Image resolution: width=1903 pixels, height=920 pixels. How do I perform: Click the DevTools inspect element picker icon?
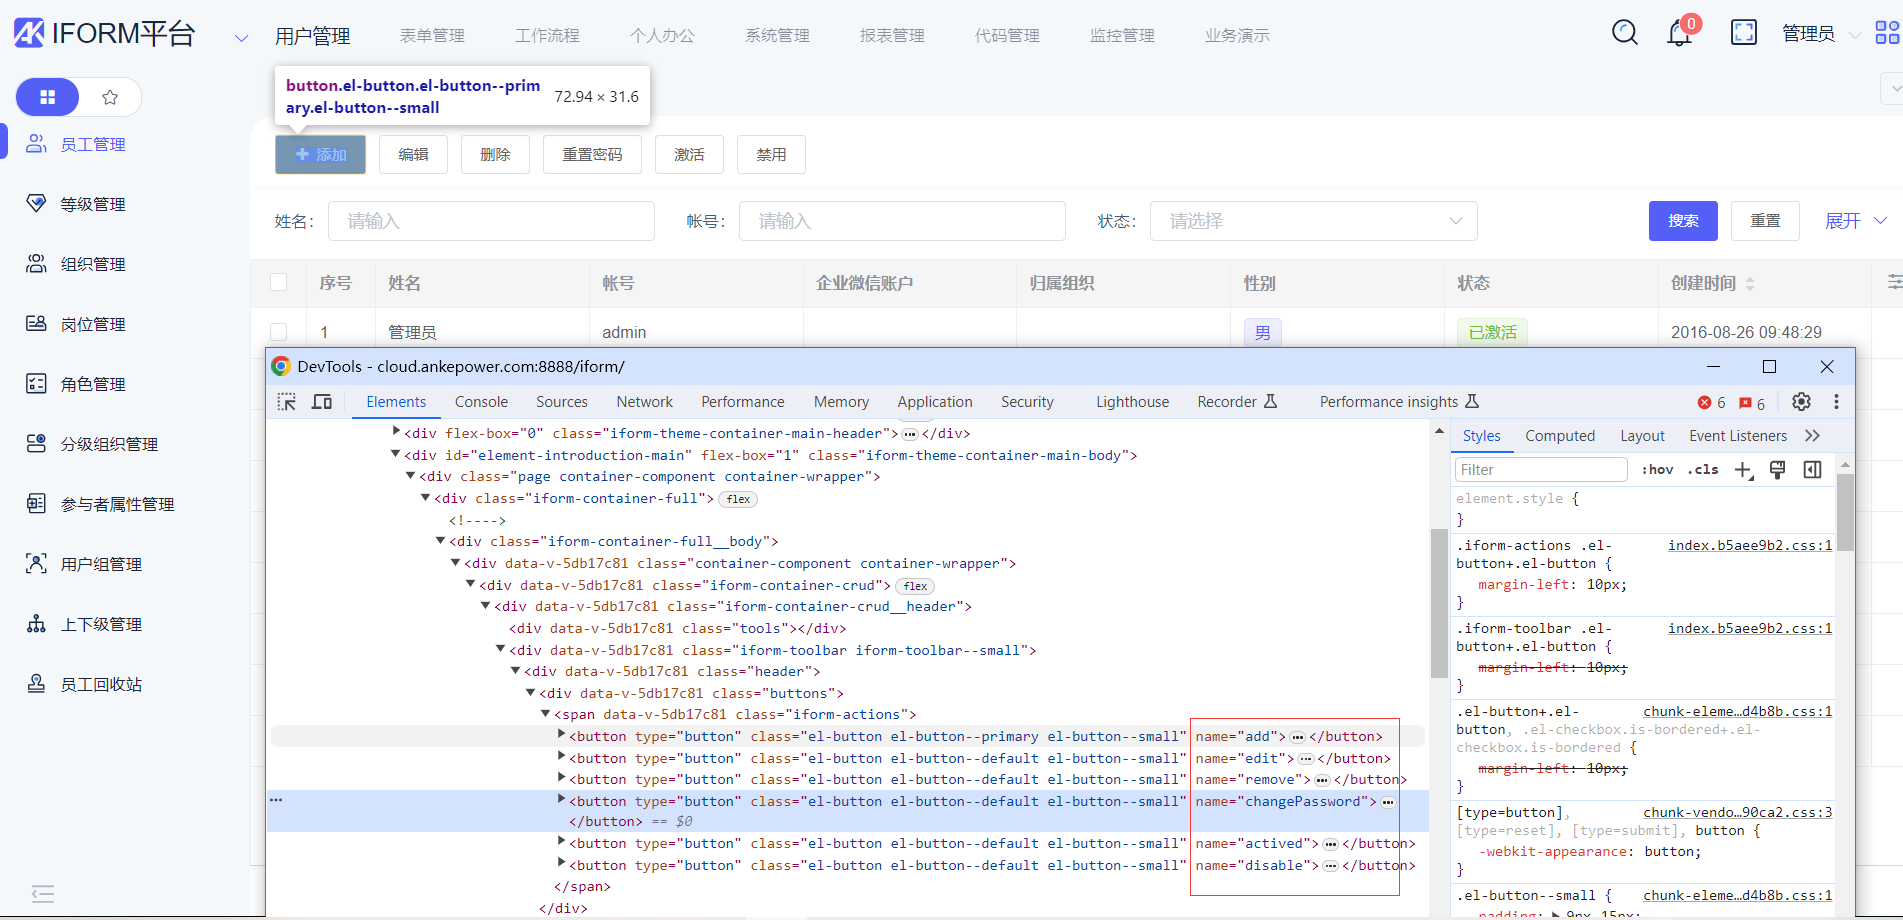287,402
